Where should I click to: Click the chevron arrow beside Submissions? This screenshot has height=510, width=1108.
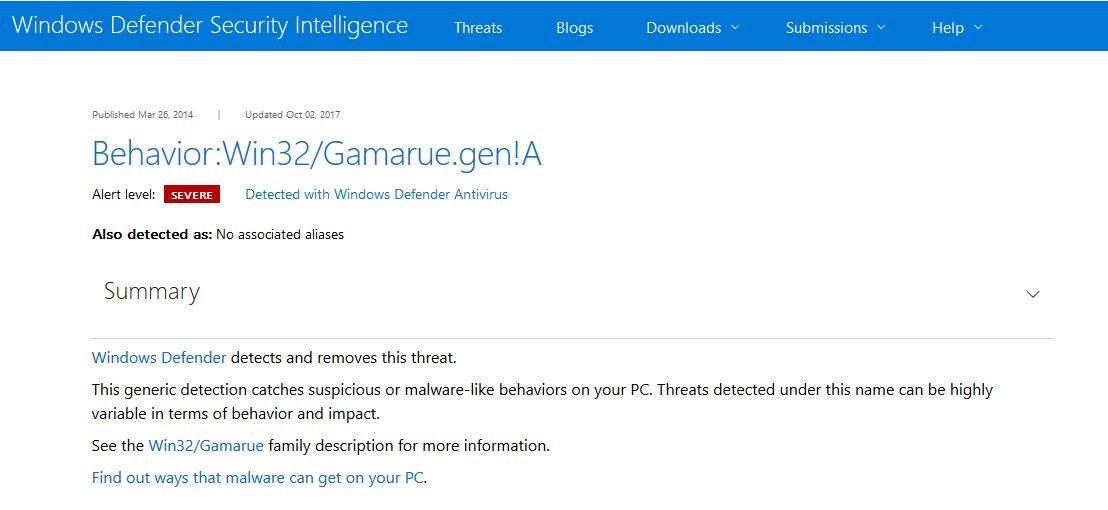881,27
